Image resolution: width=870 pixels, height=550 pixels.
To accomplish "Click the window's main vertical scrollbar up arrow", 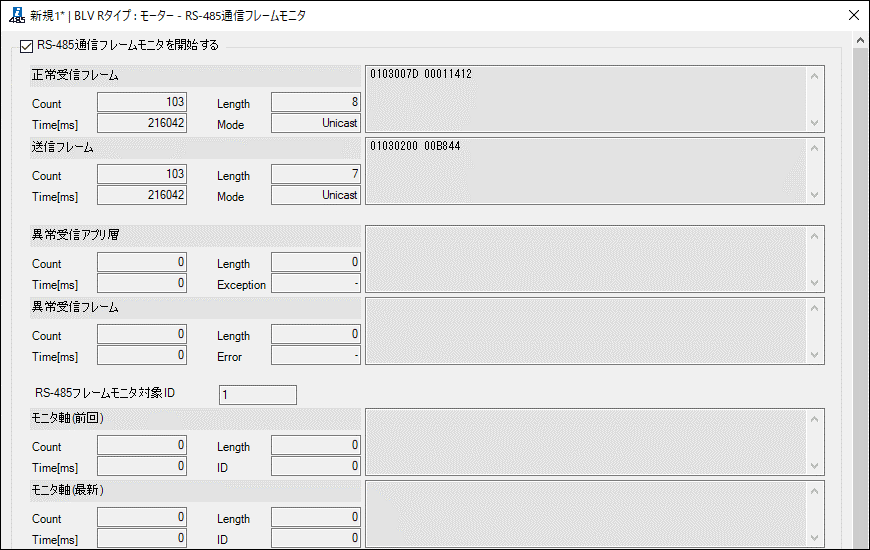I will pos(861,41).
